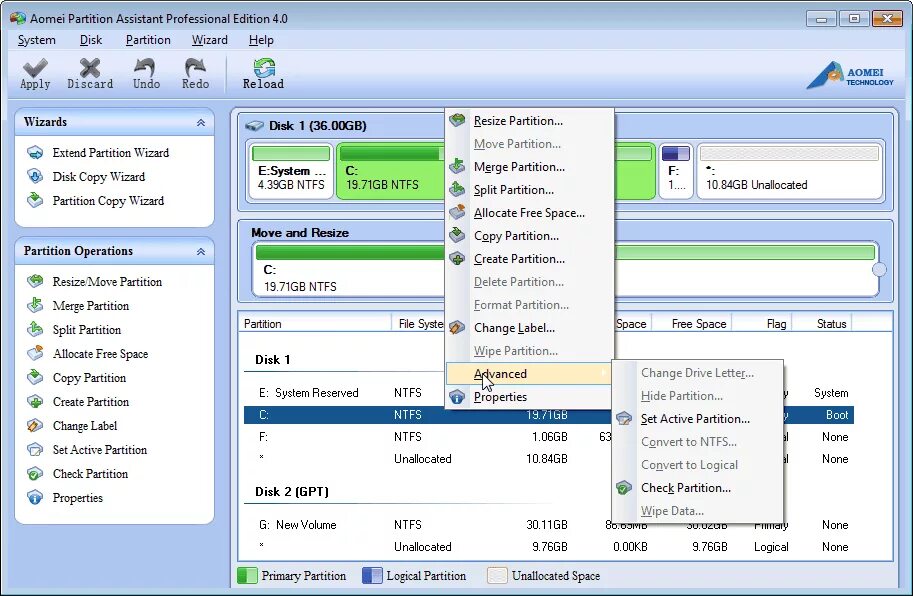Click the Redo arrow toolbar icon
Image resolution: width=913 pixels, height=596 pixels.
(195, 68)
